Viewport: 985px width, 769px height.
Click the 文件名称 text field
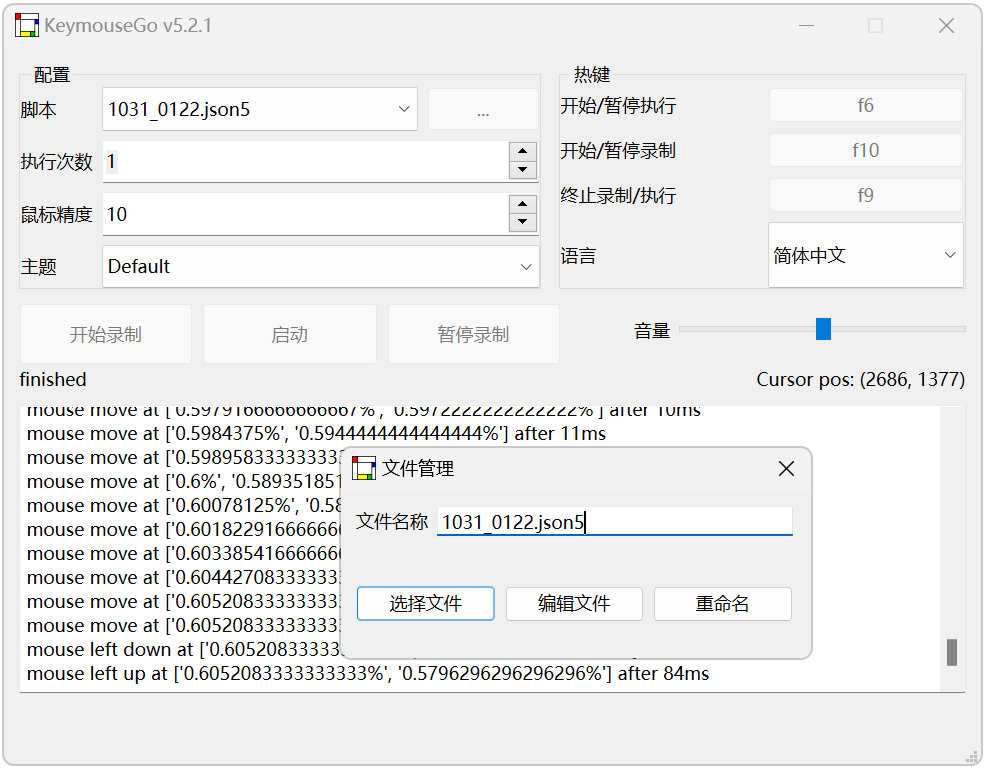[x=615, y=521]
